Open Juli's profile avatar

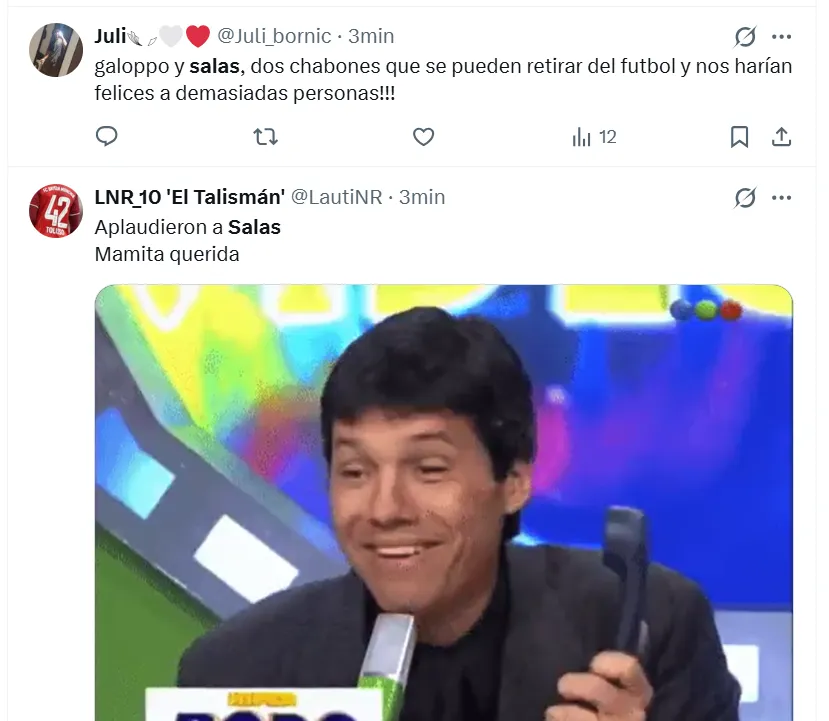(x=56, y=50)
